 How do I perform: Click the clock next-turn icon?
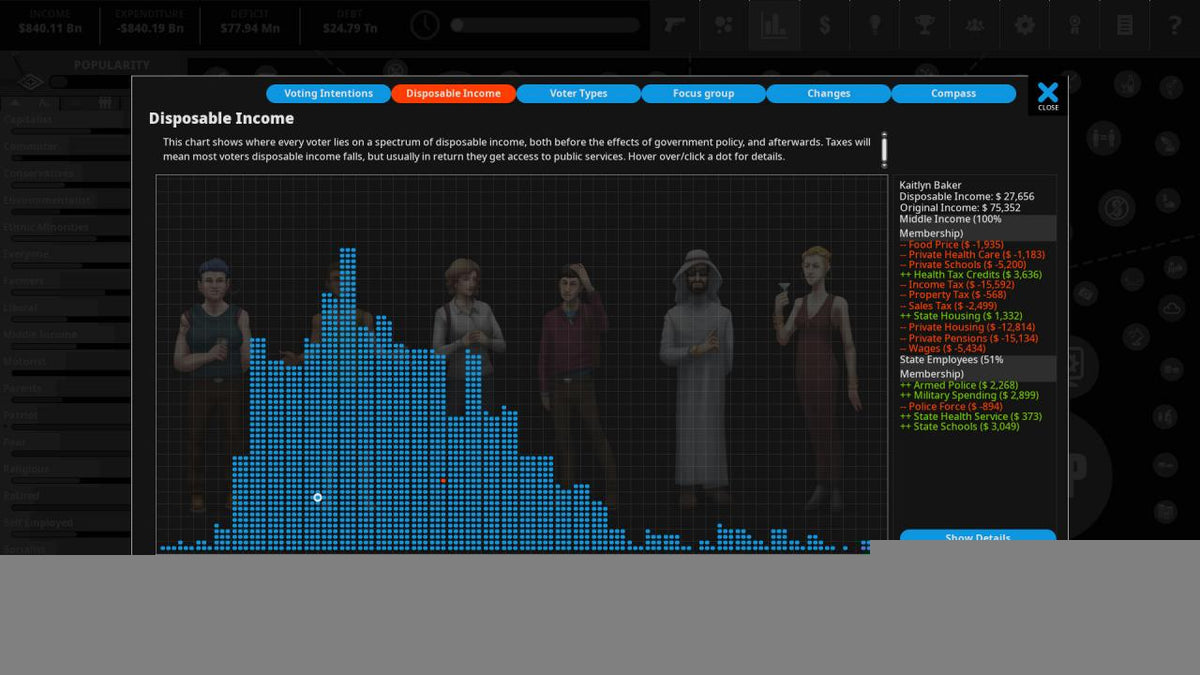click(x=425, y=25)
